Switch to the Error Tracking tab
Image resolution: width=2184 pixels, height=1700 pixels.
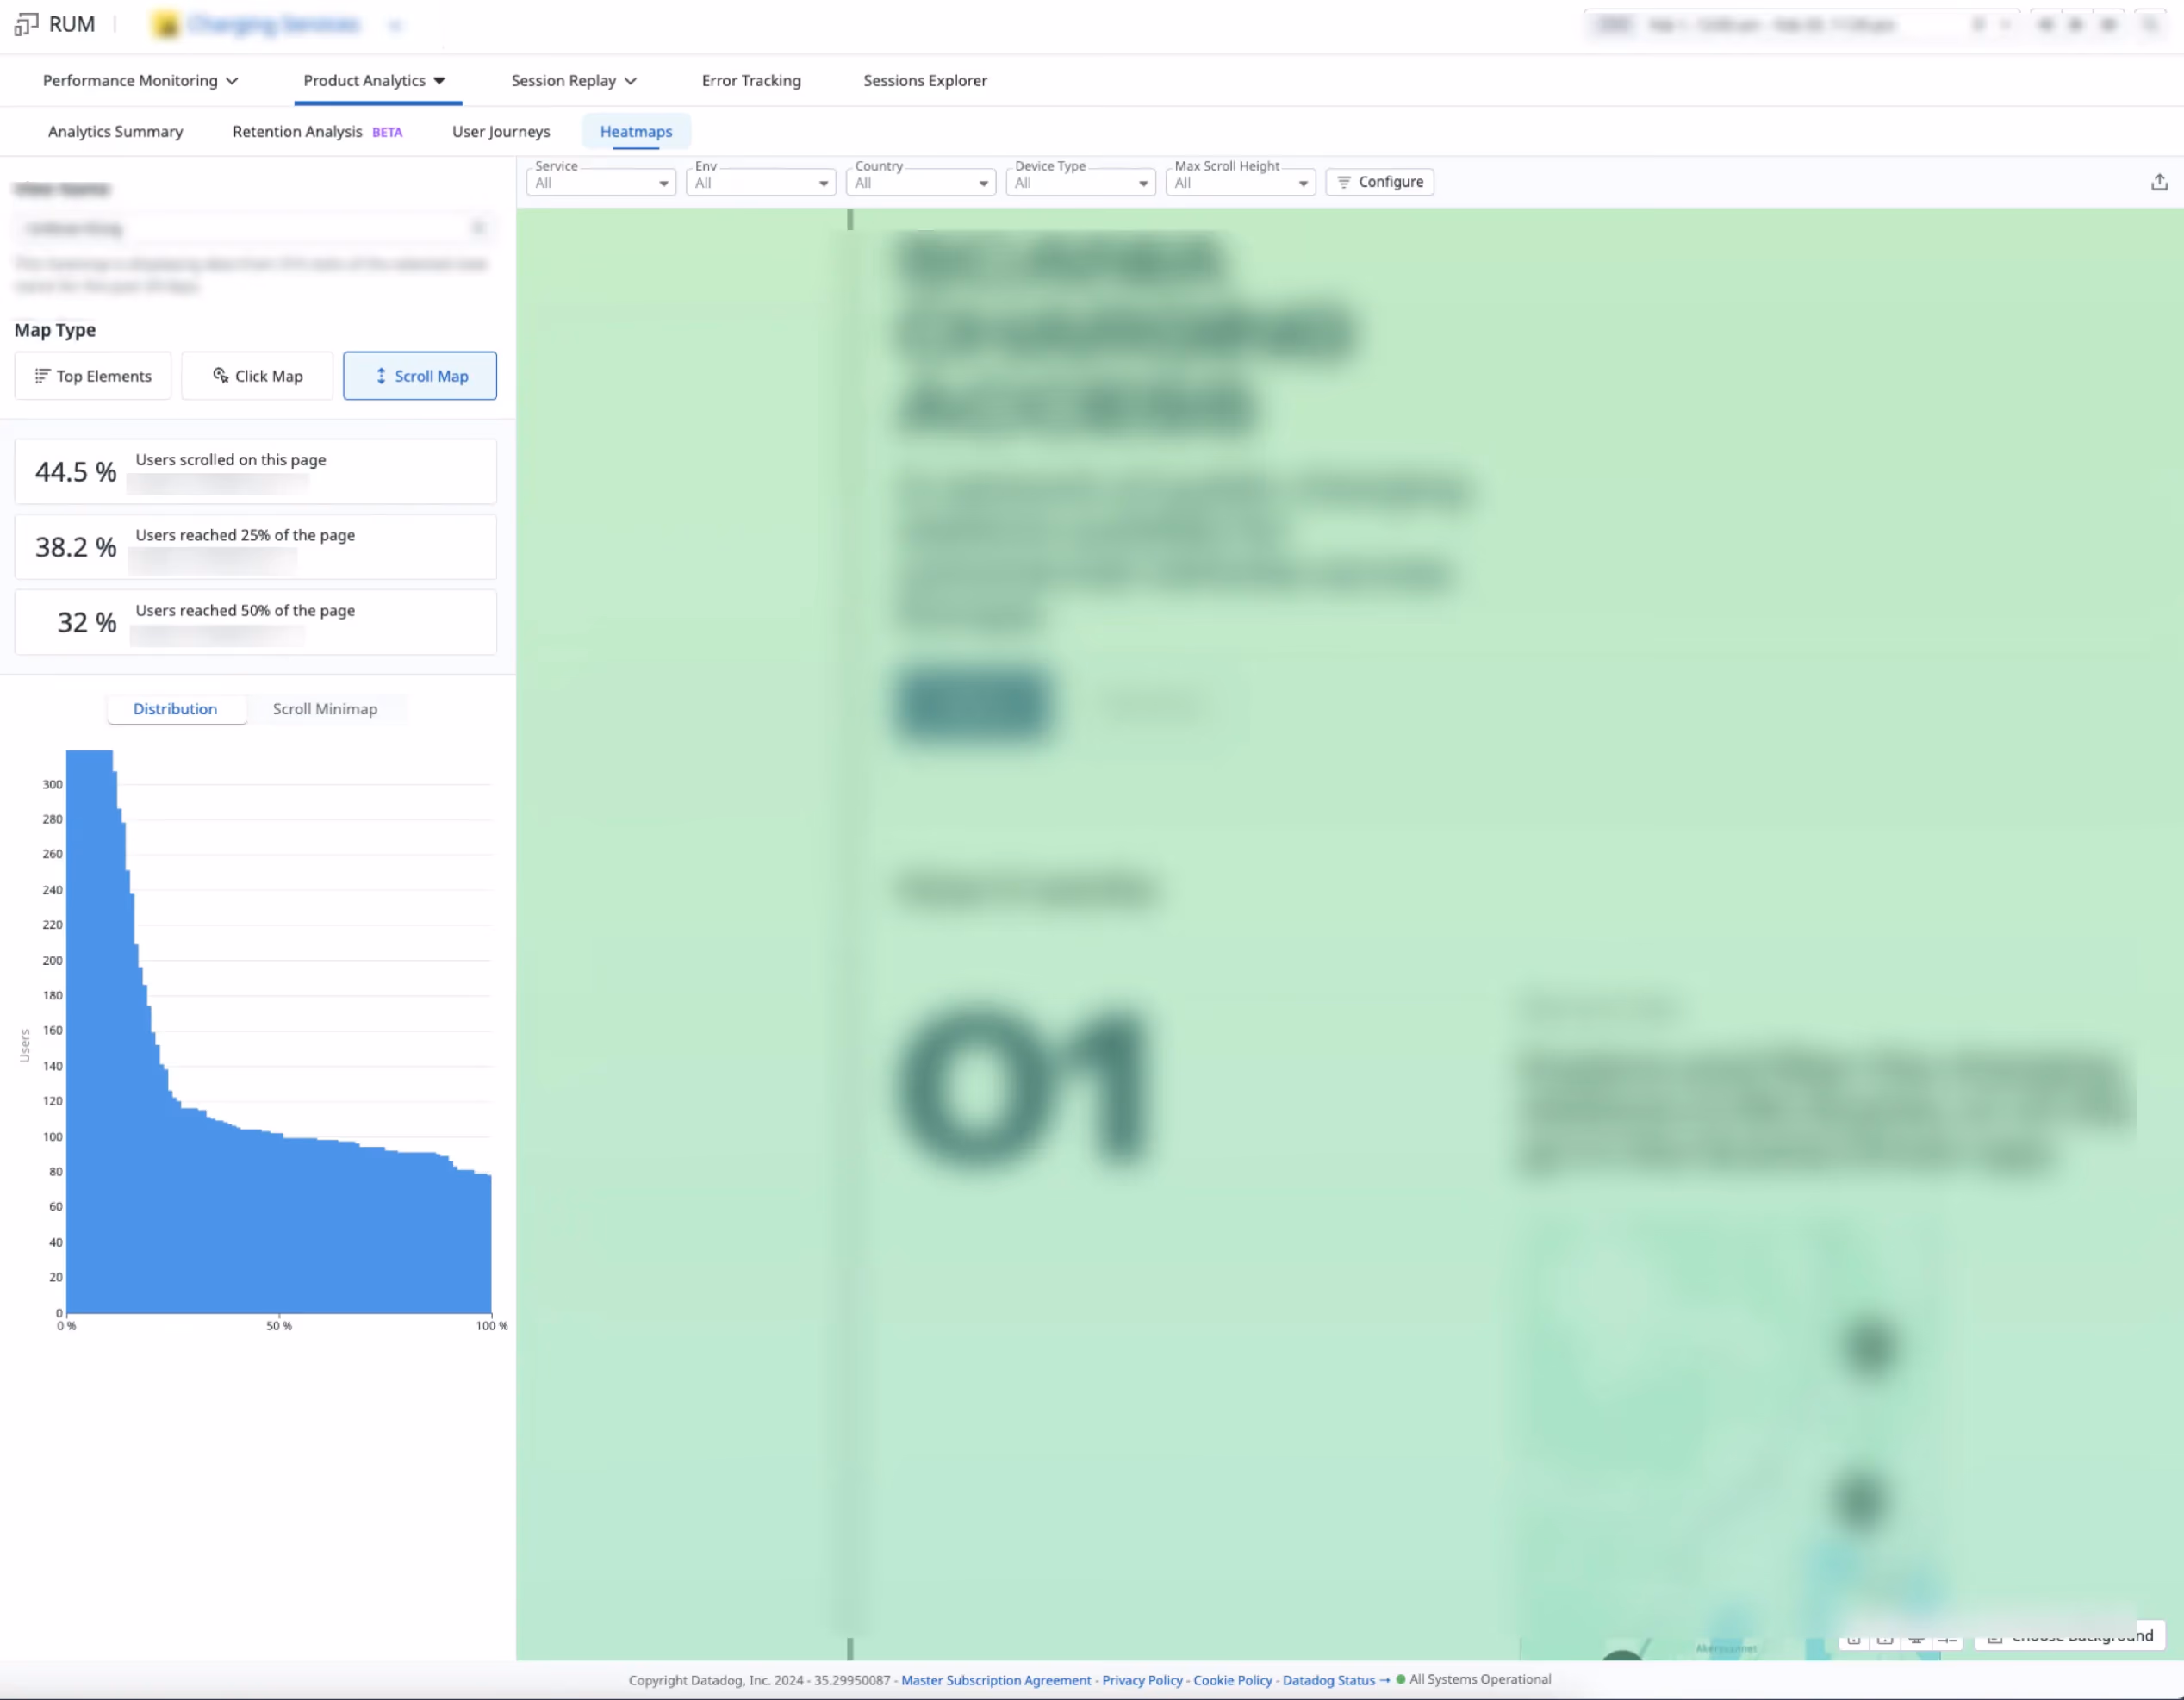coord(751,80)
